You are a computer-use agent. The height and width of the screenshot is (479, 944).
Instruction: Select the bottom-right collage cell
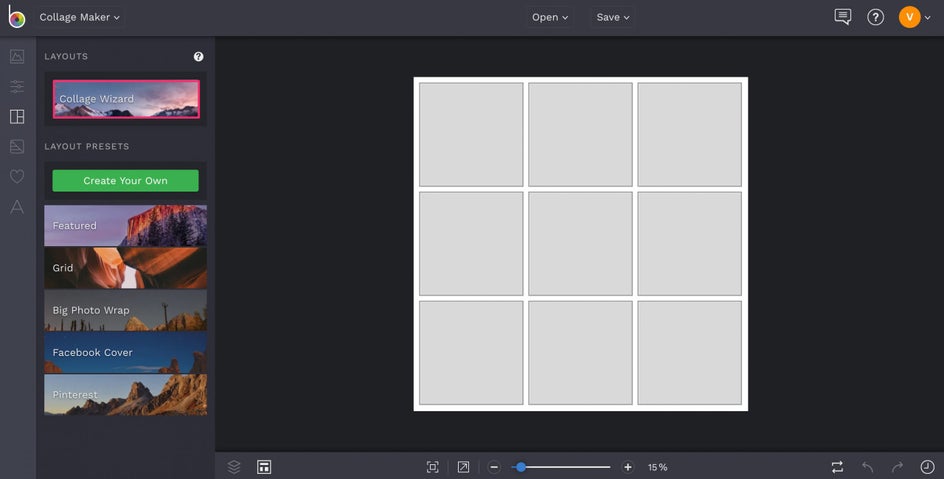tap(689, 353)
